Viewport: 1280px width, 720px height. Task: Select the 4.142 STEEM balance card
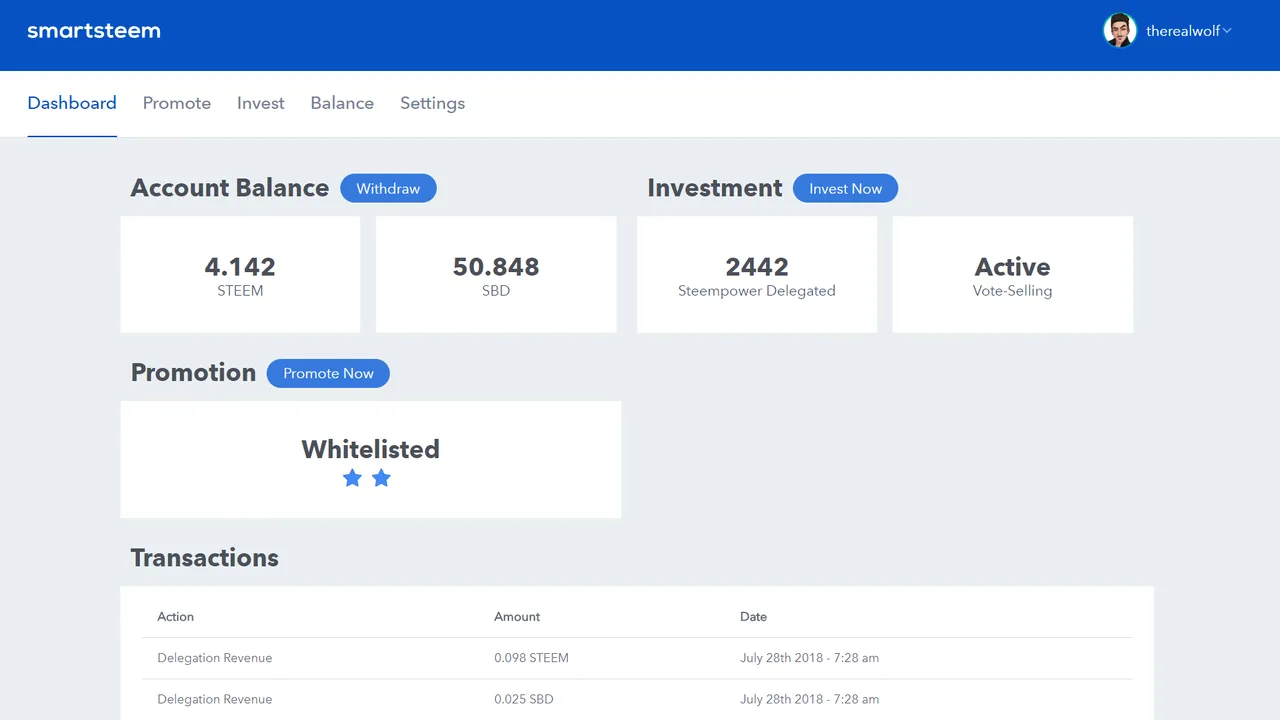240,275
